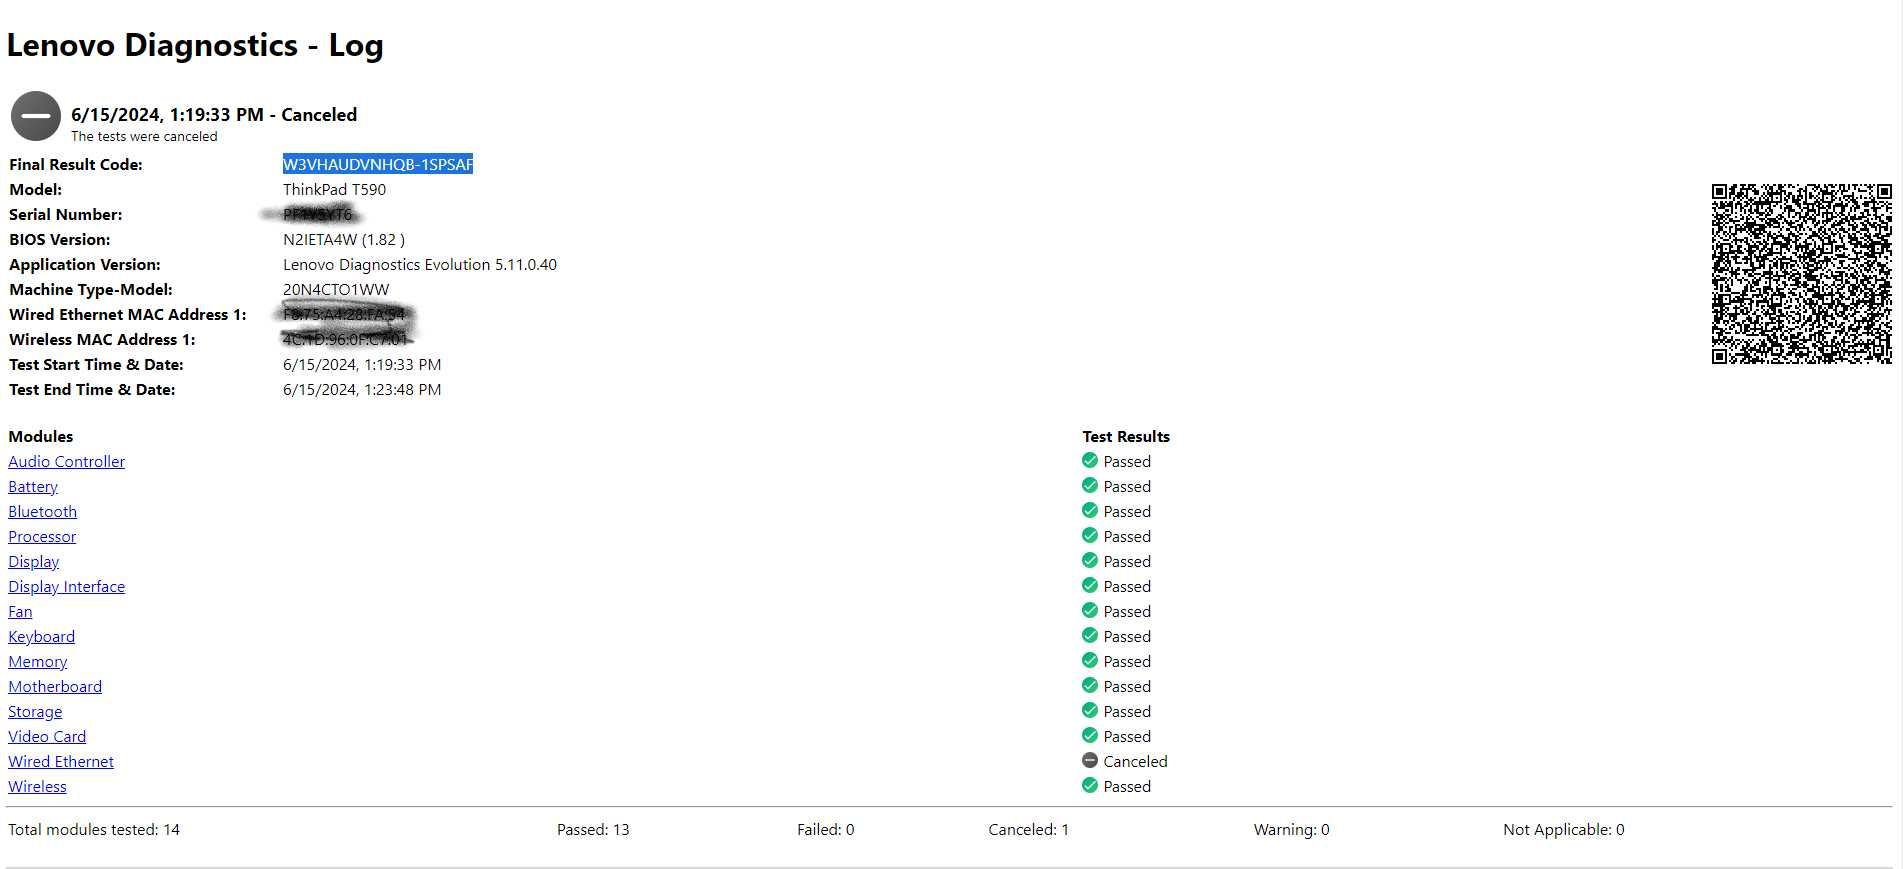
Task: Click the Warning: 0 summary count
Action: (1291, 829)
